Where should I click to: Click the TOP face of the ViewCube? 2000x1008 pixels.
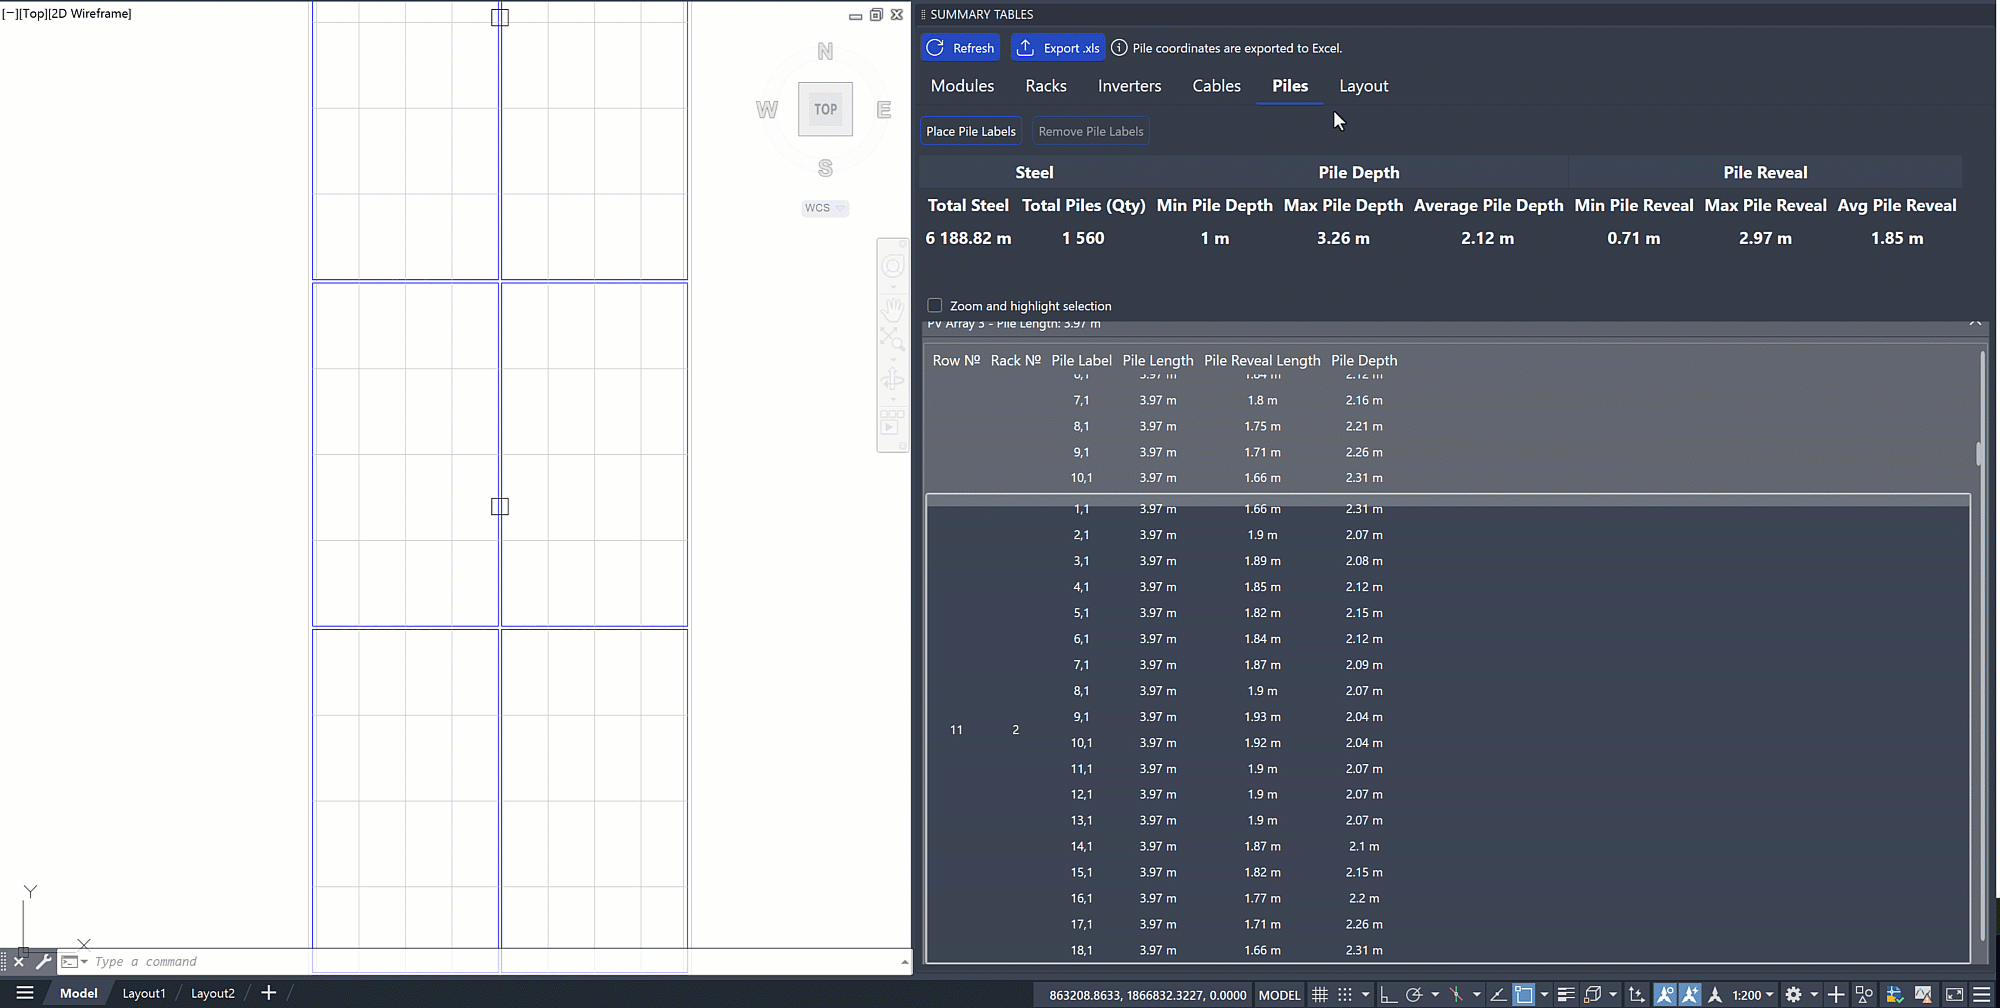point(825,109)
